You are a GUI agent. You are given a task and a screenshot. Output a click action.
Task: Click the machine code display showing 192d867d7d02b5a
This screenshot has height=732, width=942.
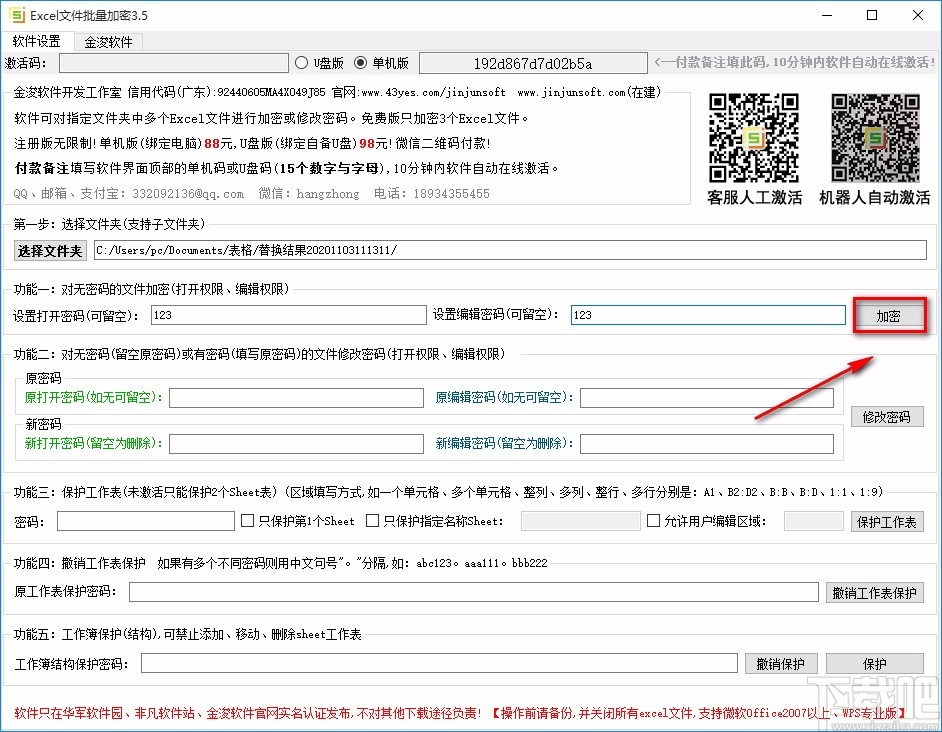[x=533, y=61]
